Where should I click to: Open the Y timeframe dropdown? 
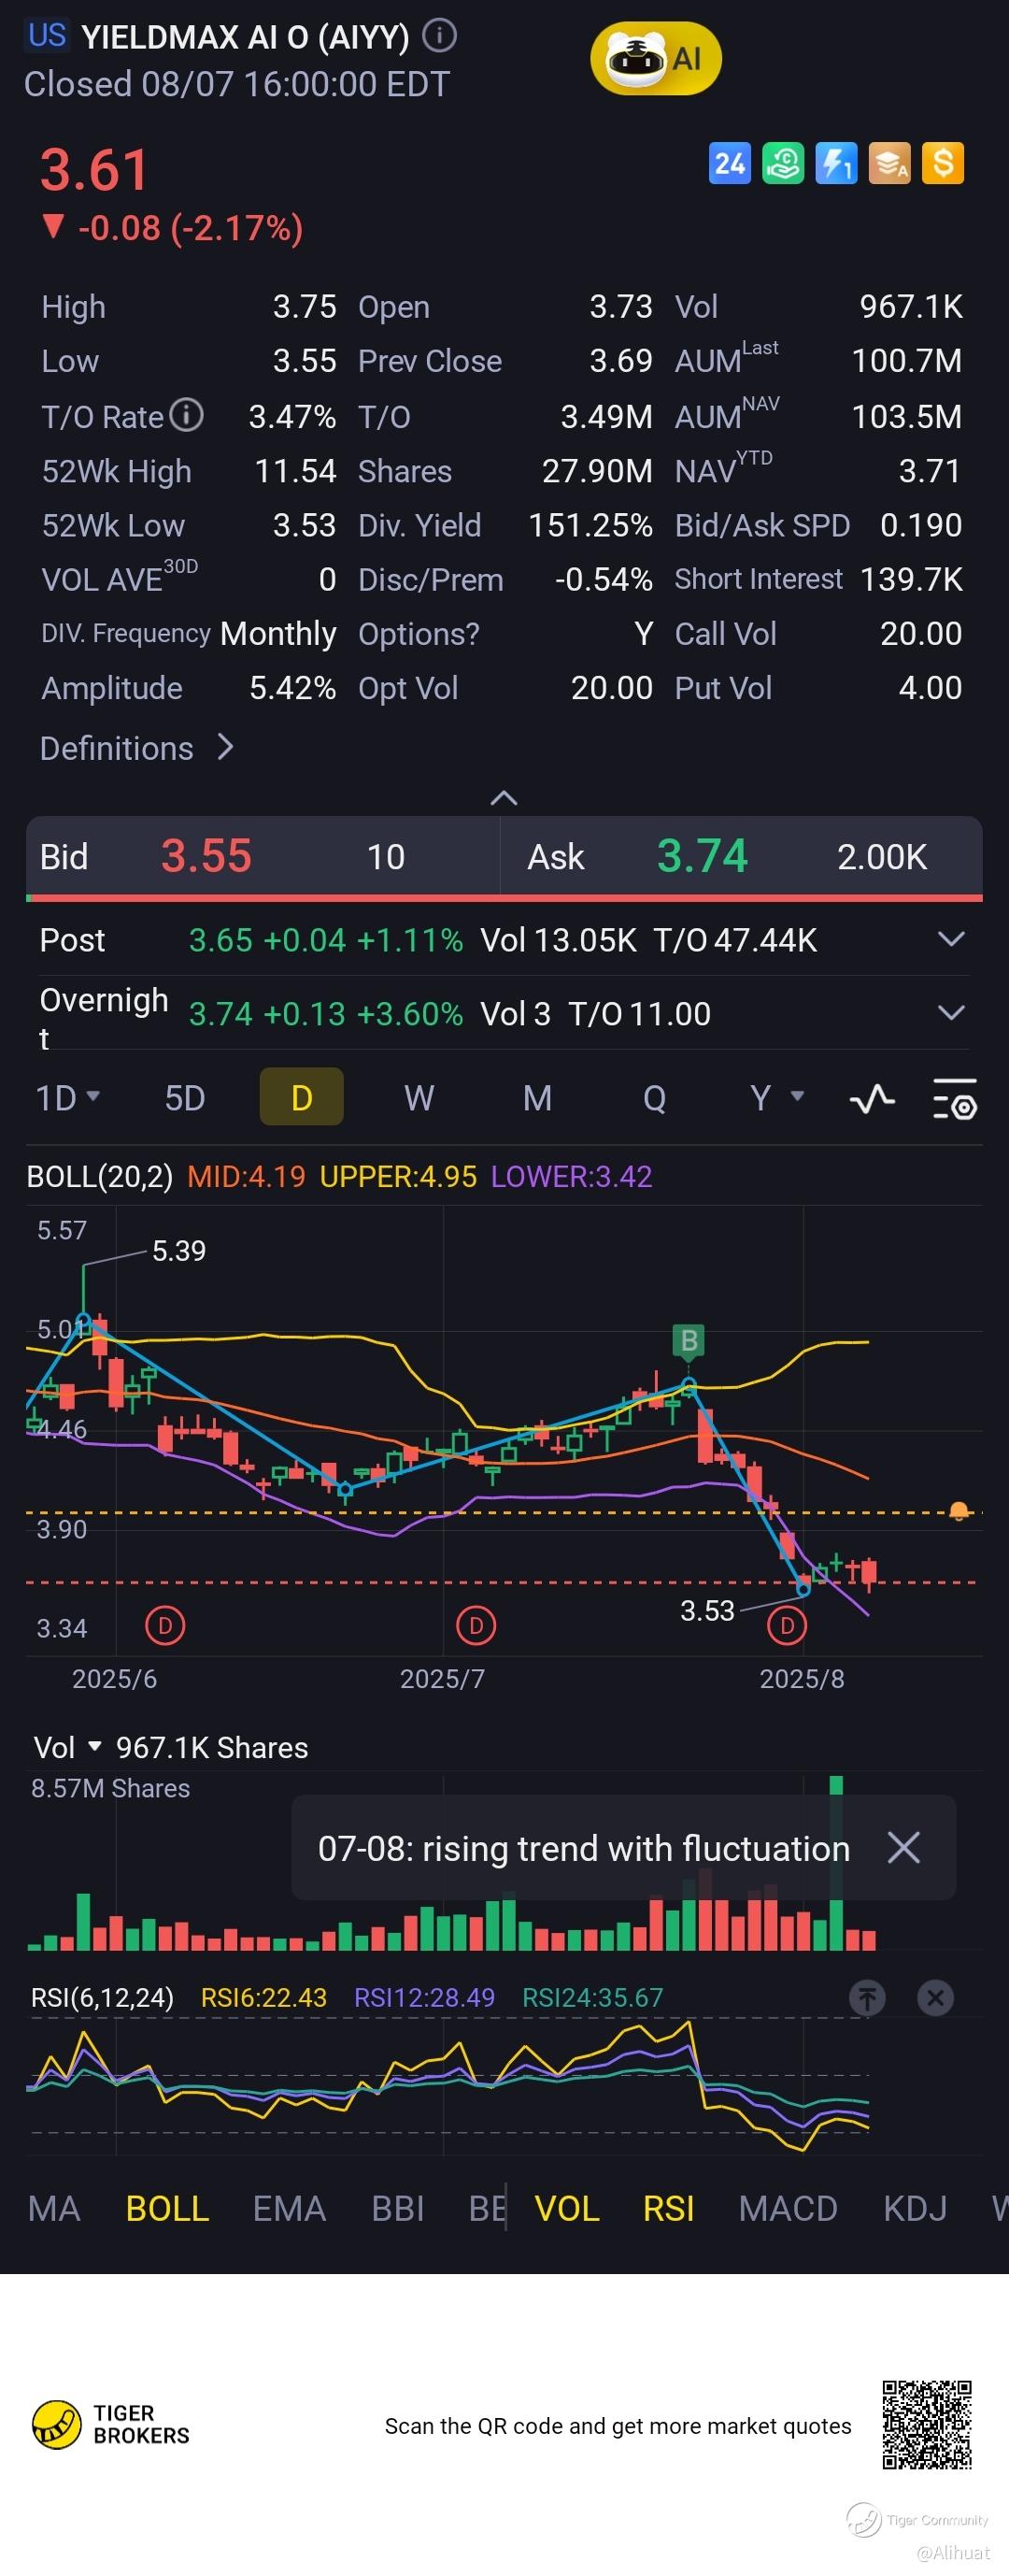click(777, 1098)
